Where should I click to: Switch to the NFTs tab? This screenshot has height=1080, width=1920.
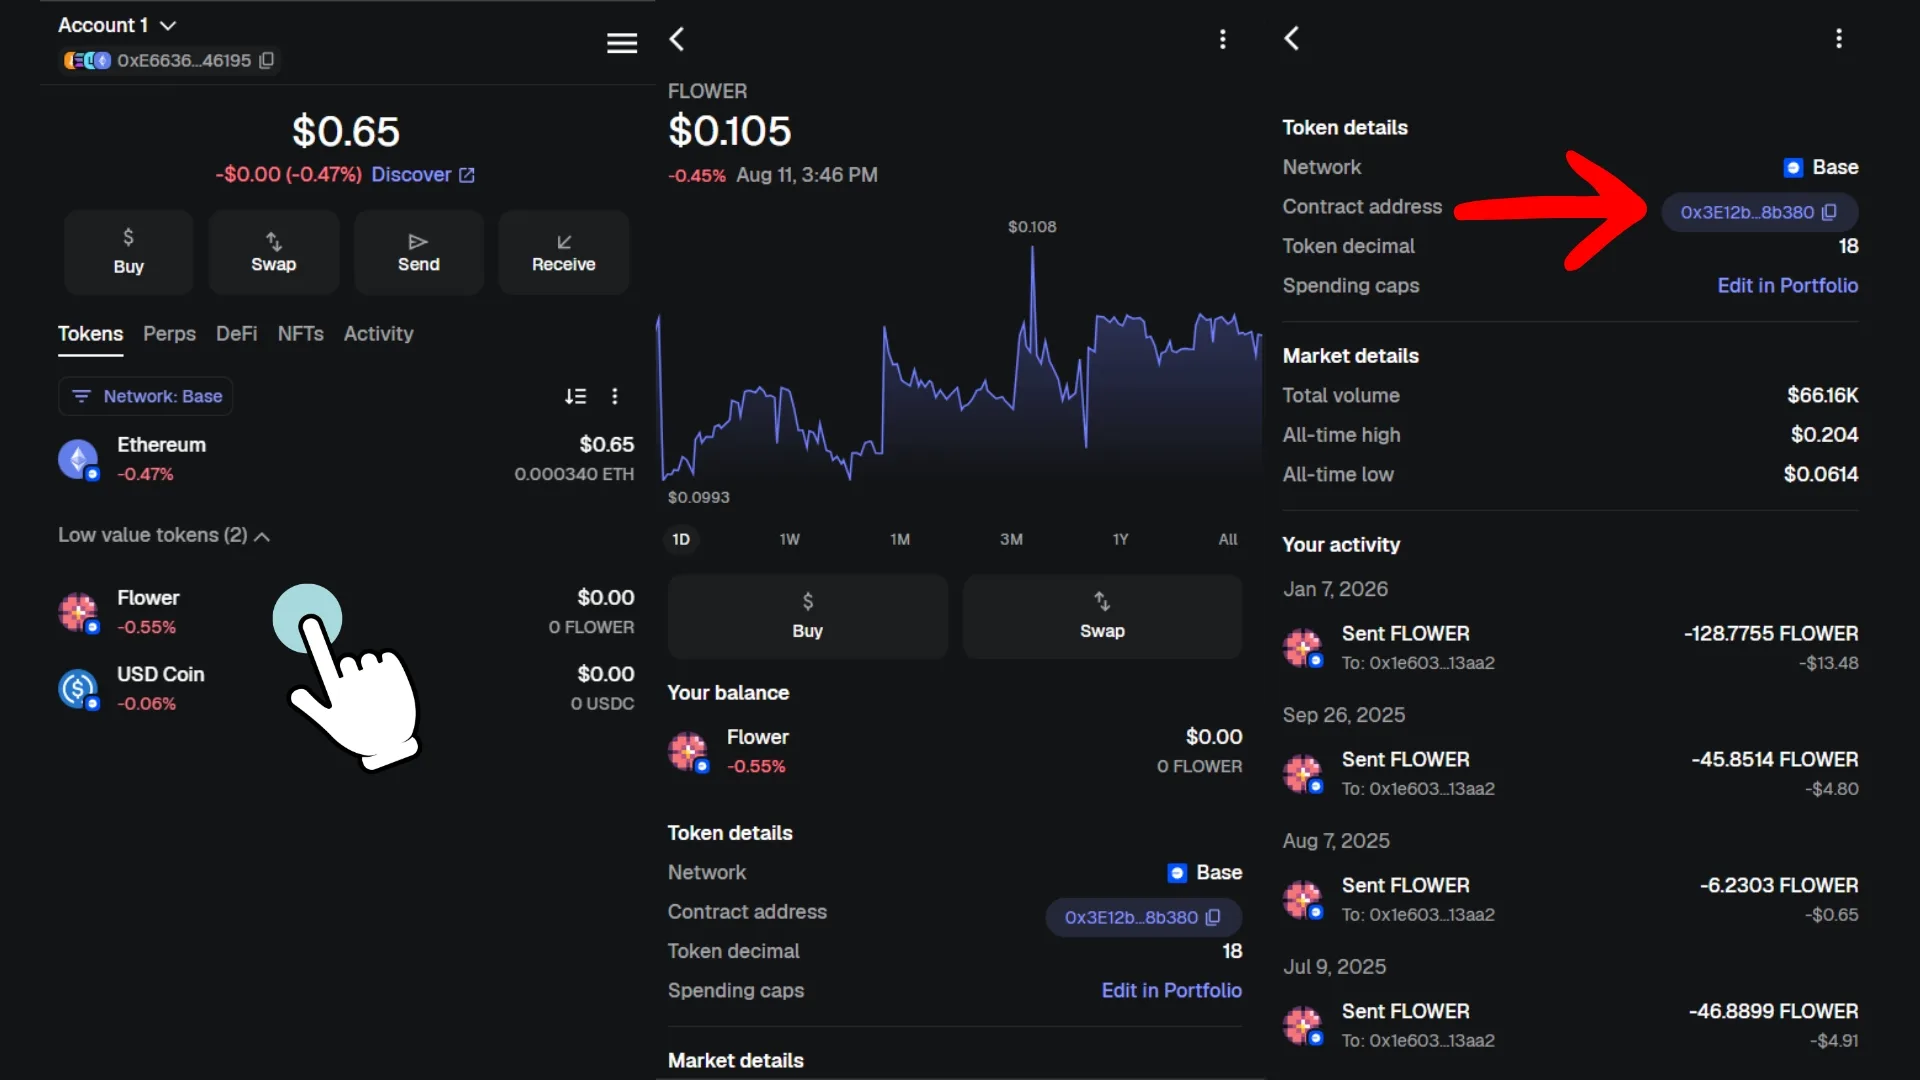pos(300,334)
